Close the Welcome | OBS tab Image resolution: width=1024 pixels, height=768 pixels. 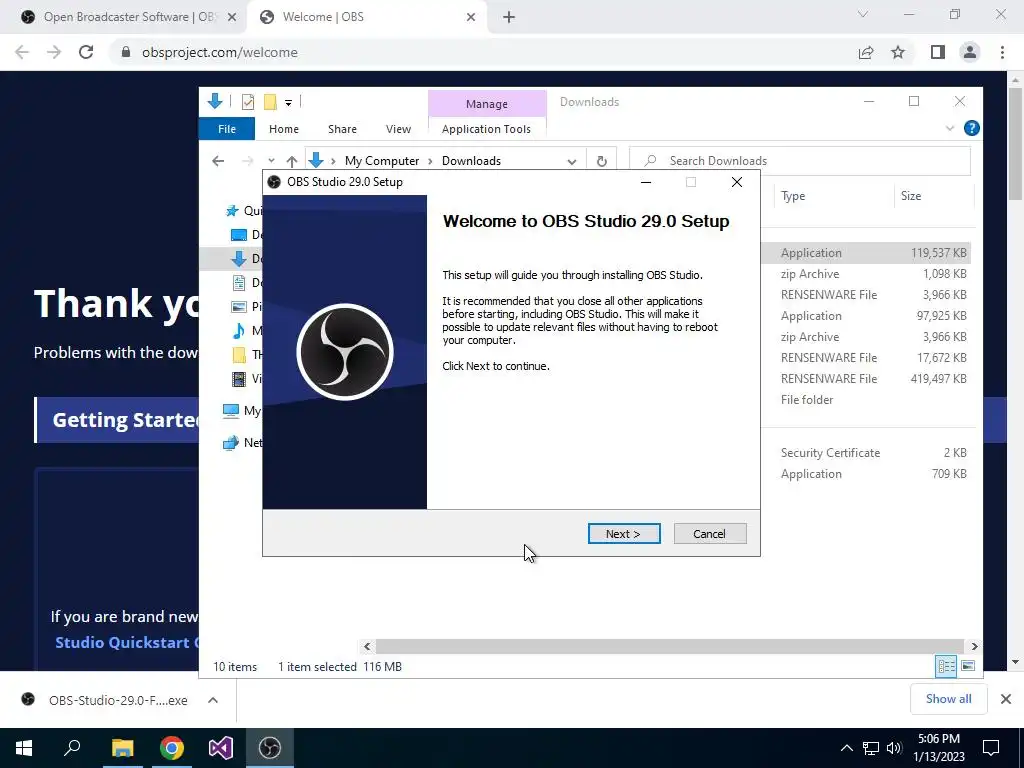tap(471, 17)
